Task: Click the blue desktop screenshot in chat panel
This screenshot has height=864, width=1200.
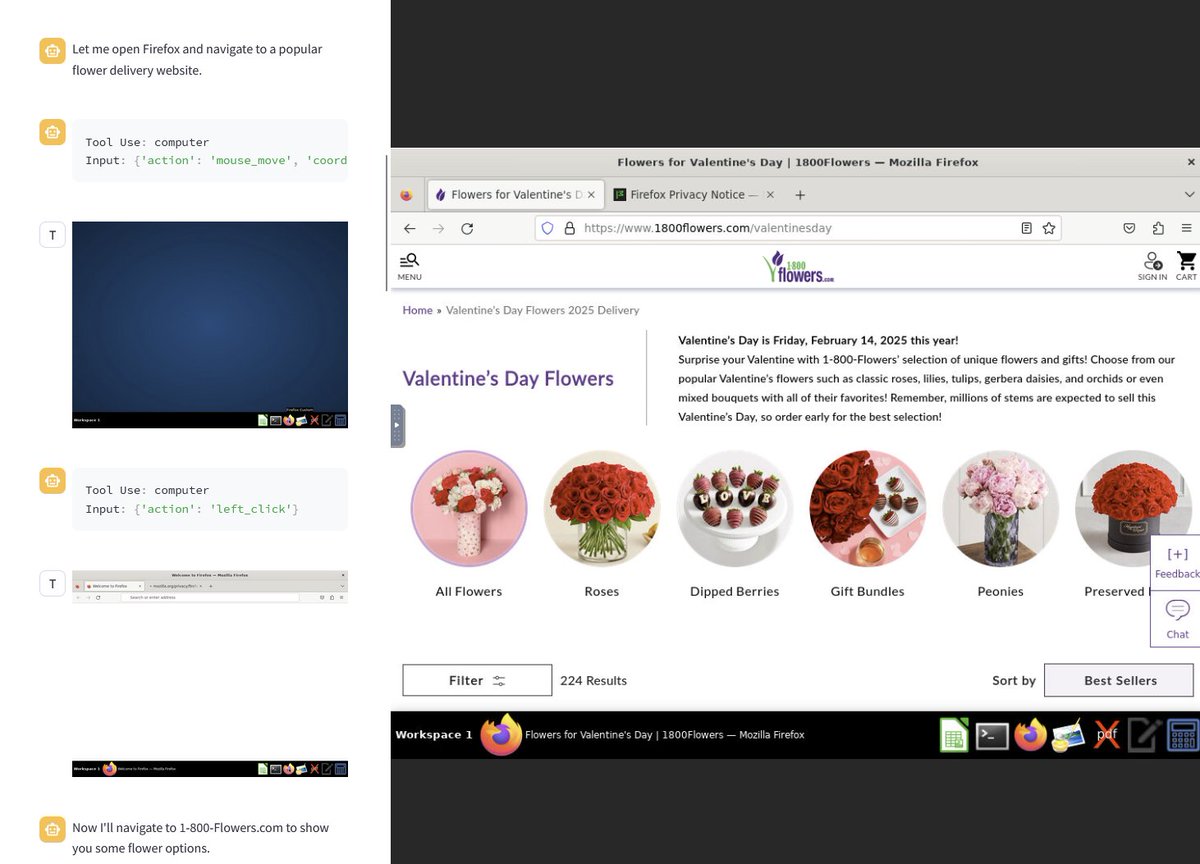Action: 210,325
